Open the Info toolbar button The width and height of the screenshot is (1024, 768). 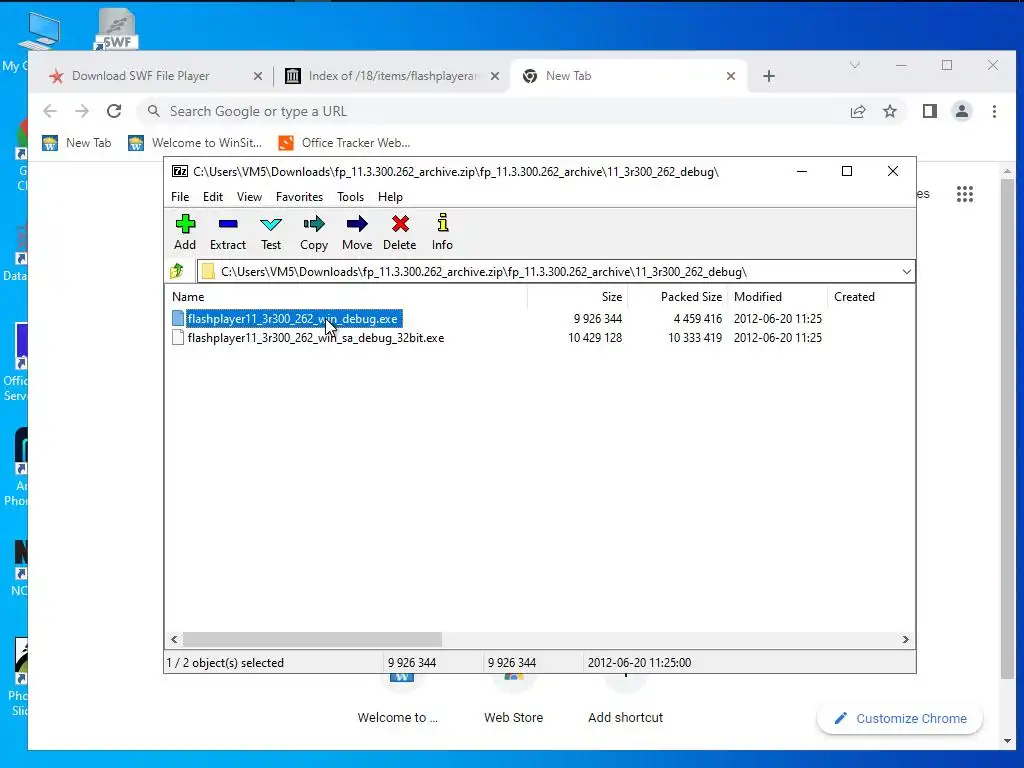[442, 232]
